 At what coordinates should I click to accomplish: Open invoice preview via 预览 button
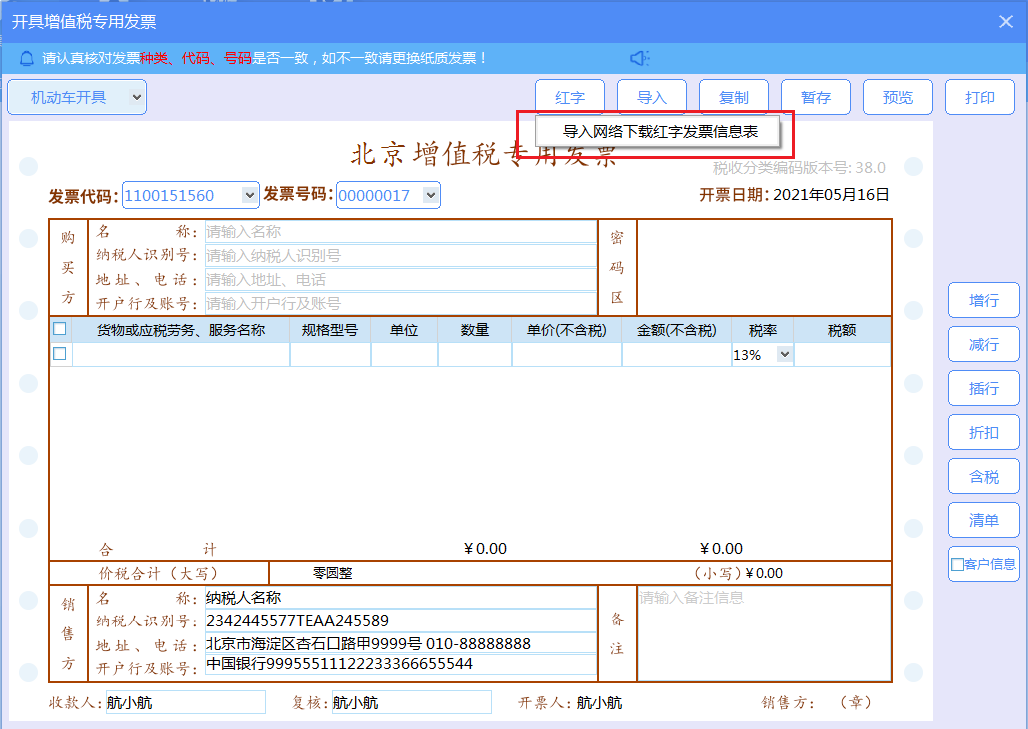coord(897,97)
